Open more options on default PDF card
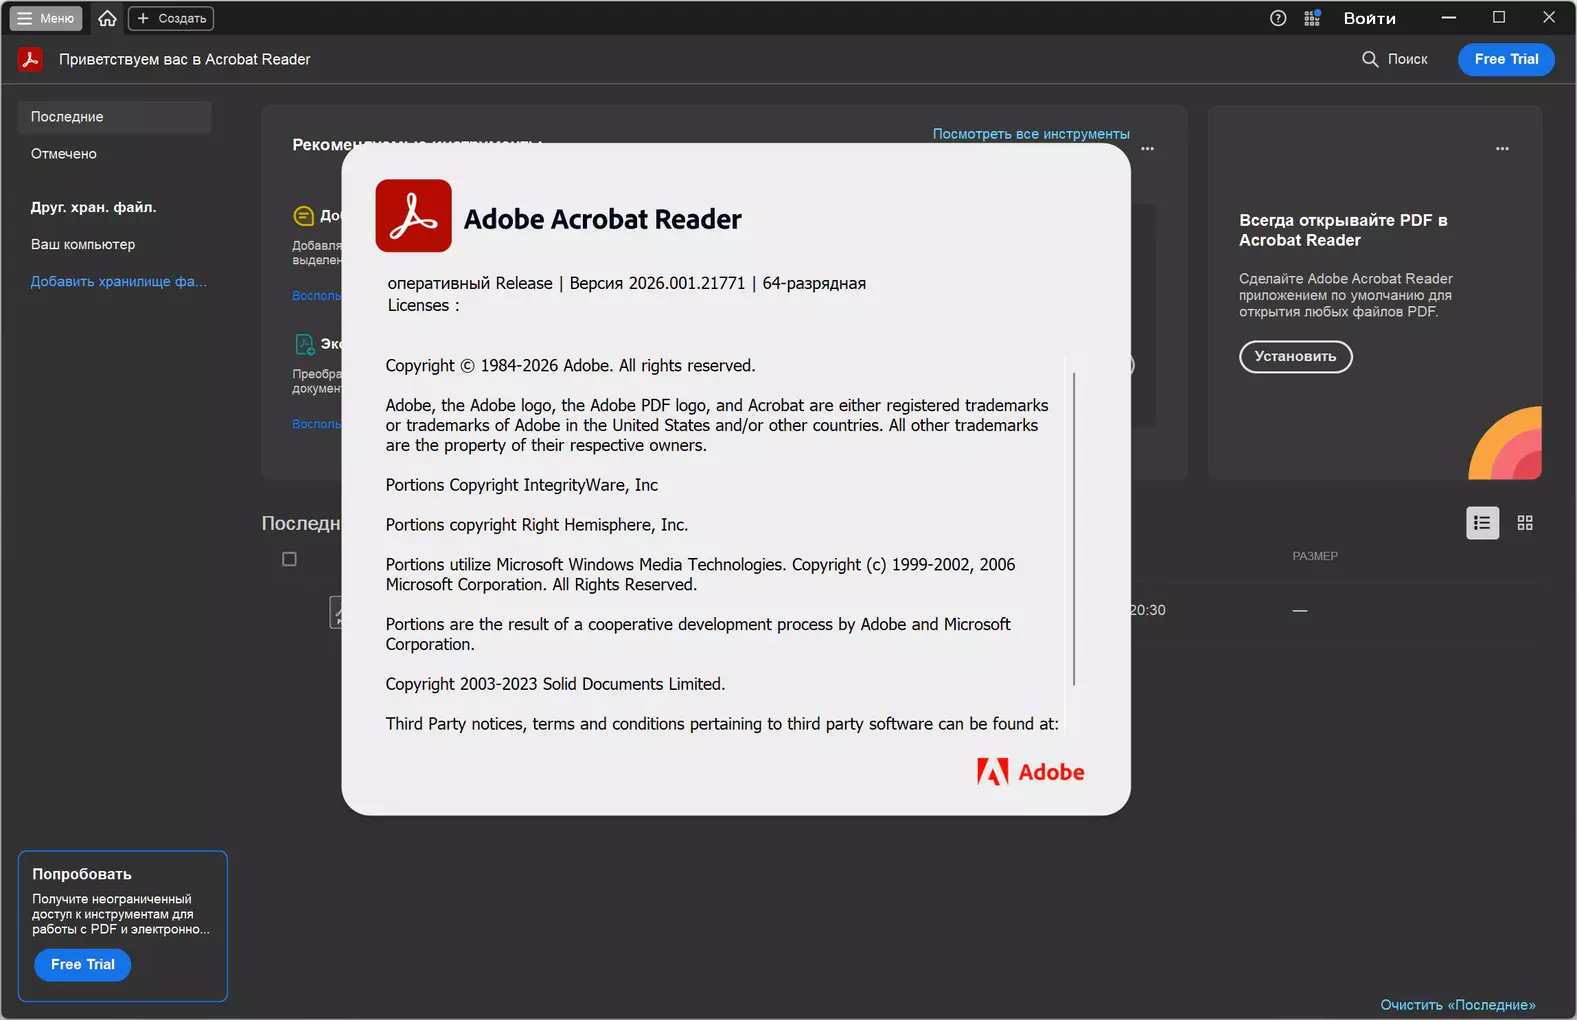Screen dimensions: 1577x1020 tap(1502, 149)
